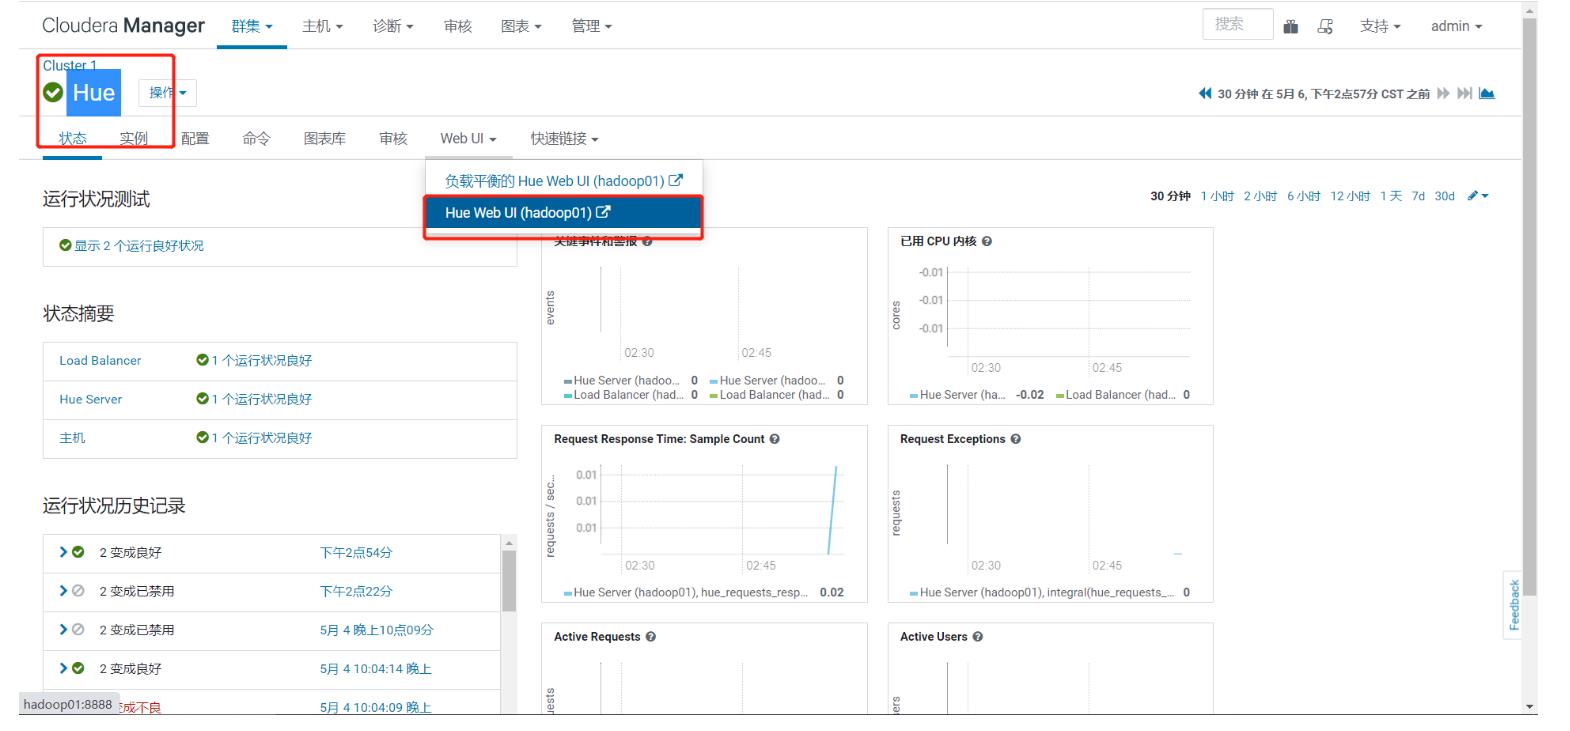This screenshot has height=731, width=1570.
Task: Set time range to 2 小时
Action: [1260, 196]
